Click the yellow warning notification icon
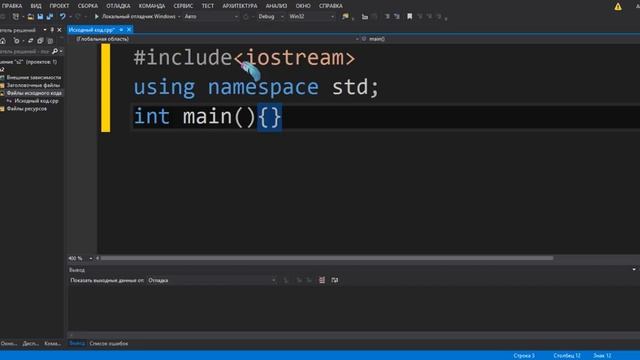Viewport: 640px width, 360px height. (x=618, y=7)
